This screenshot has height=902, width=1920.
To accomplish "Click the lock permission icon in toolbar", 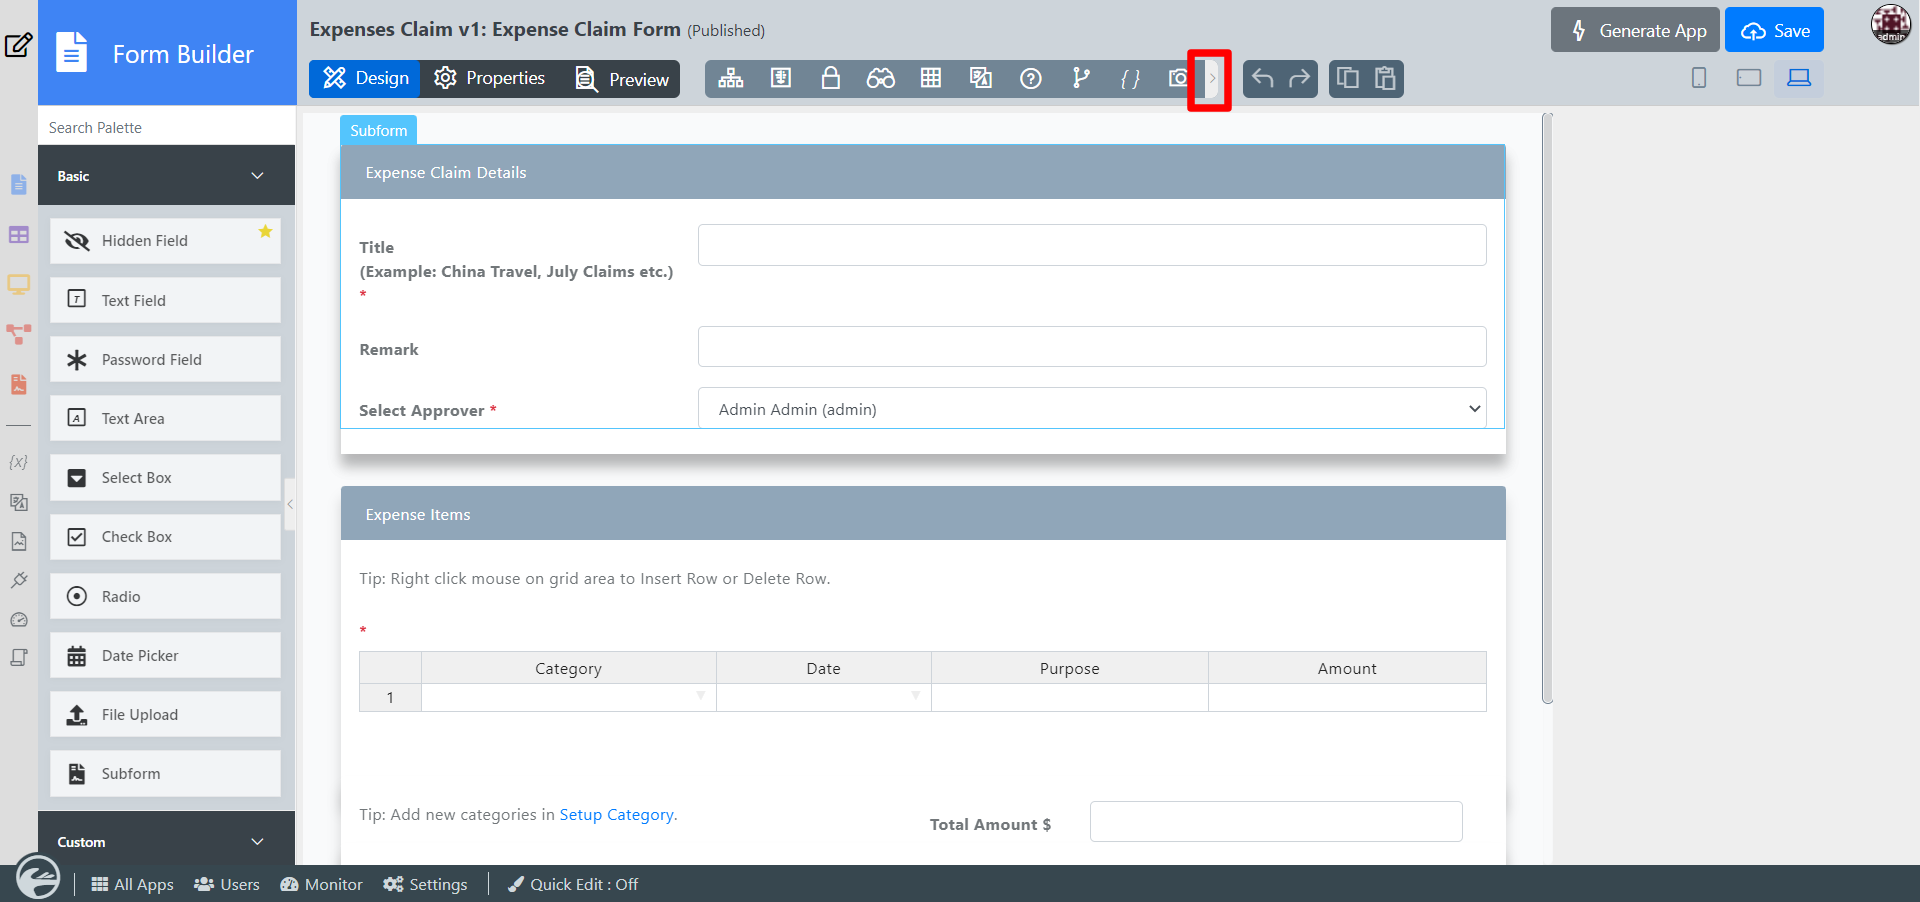I will coord(831,78).
